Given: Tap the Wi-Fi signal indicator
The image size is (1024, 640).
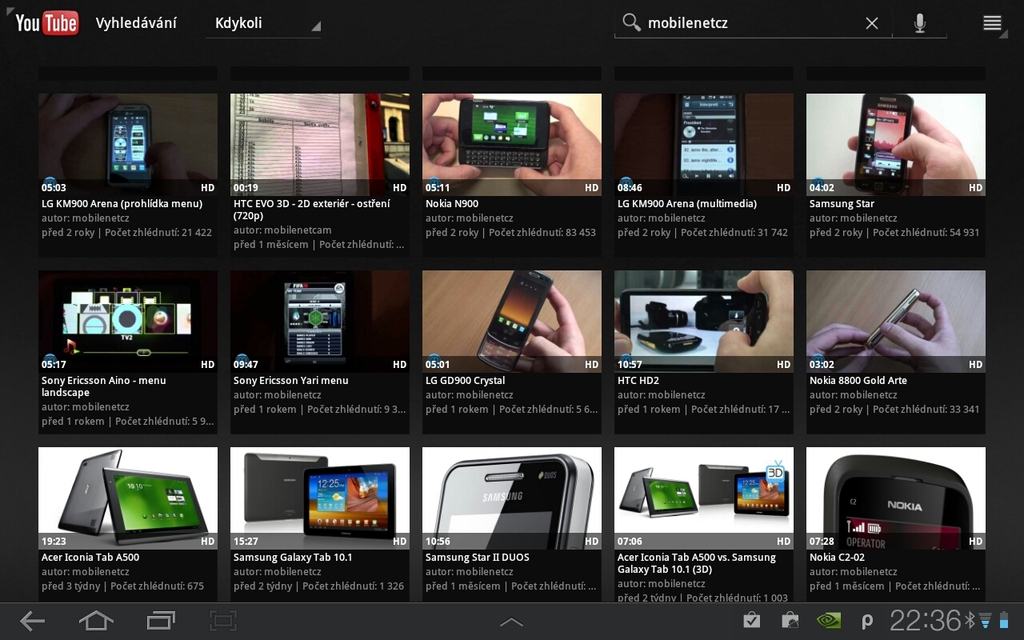Looking at the screenshot, I should pos(987,621).
